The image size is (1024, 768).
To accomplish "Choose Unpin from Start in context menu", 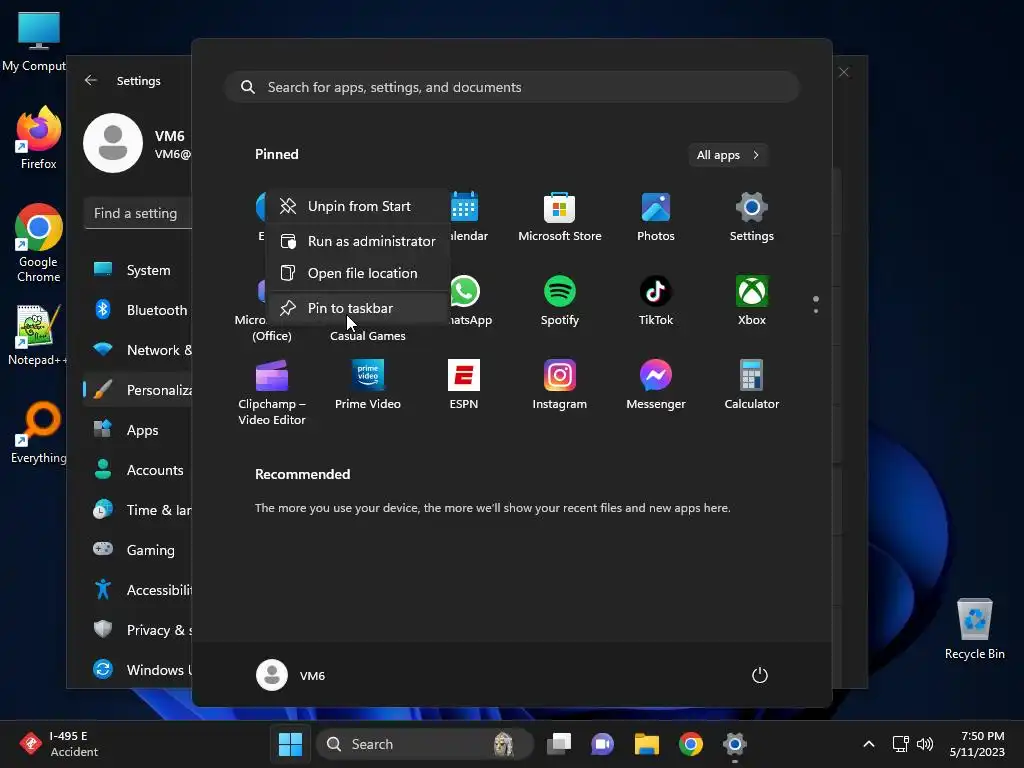I will coord(359,206).
